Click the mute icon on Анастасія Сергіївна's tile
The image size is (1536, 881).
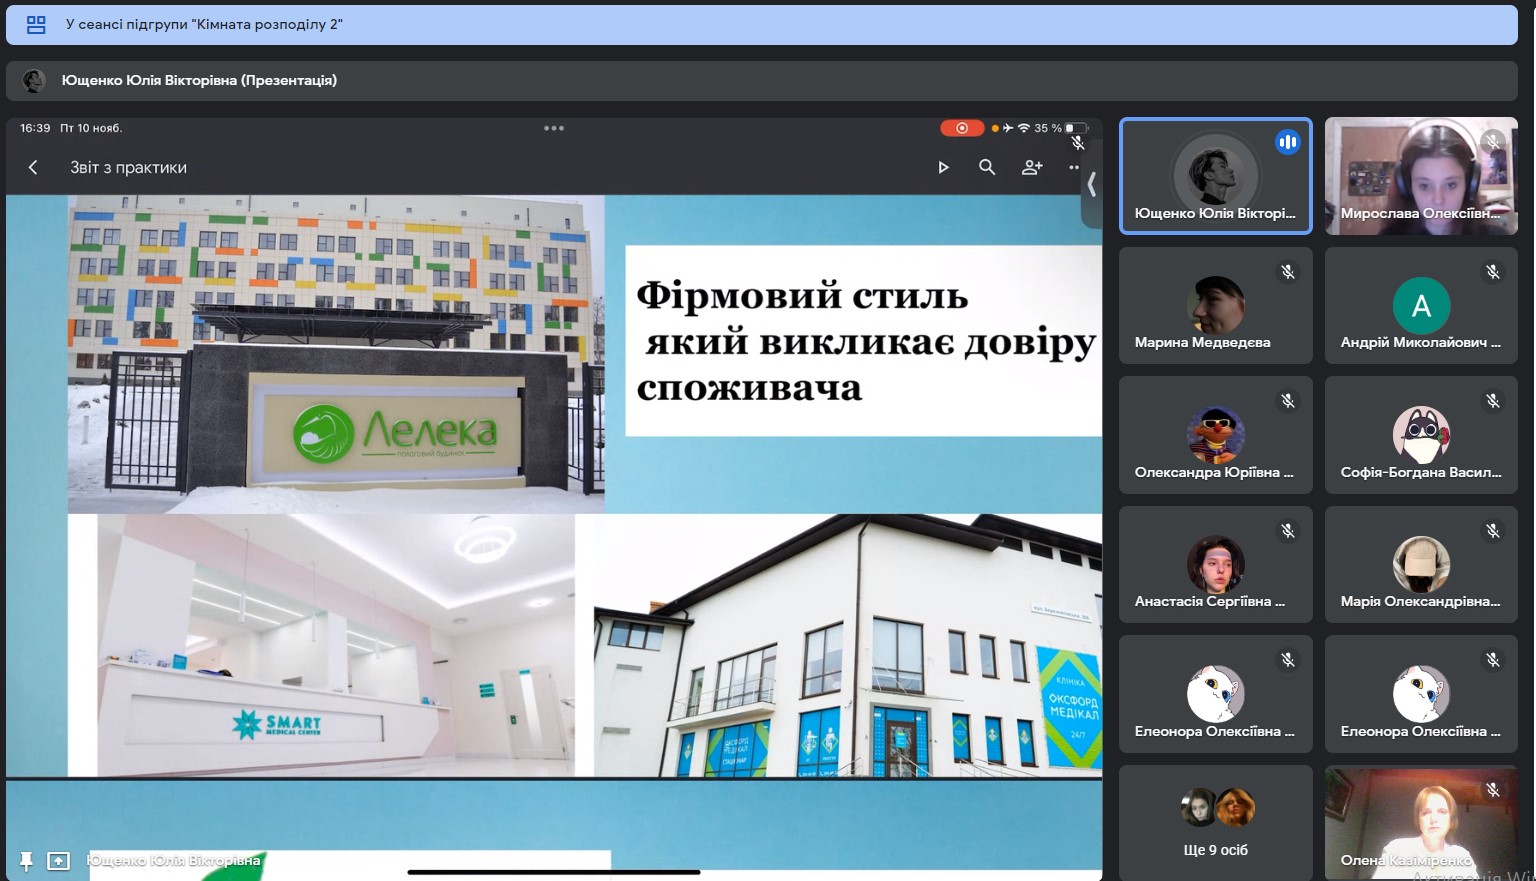click(x=1288, y=531)
